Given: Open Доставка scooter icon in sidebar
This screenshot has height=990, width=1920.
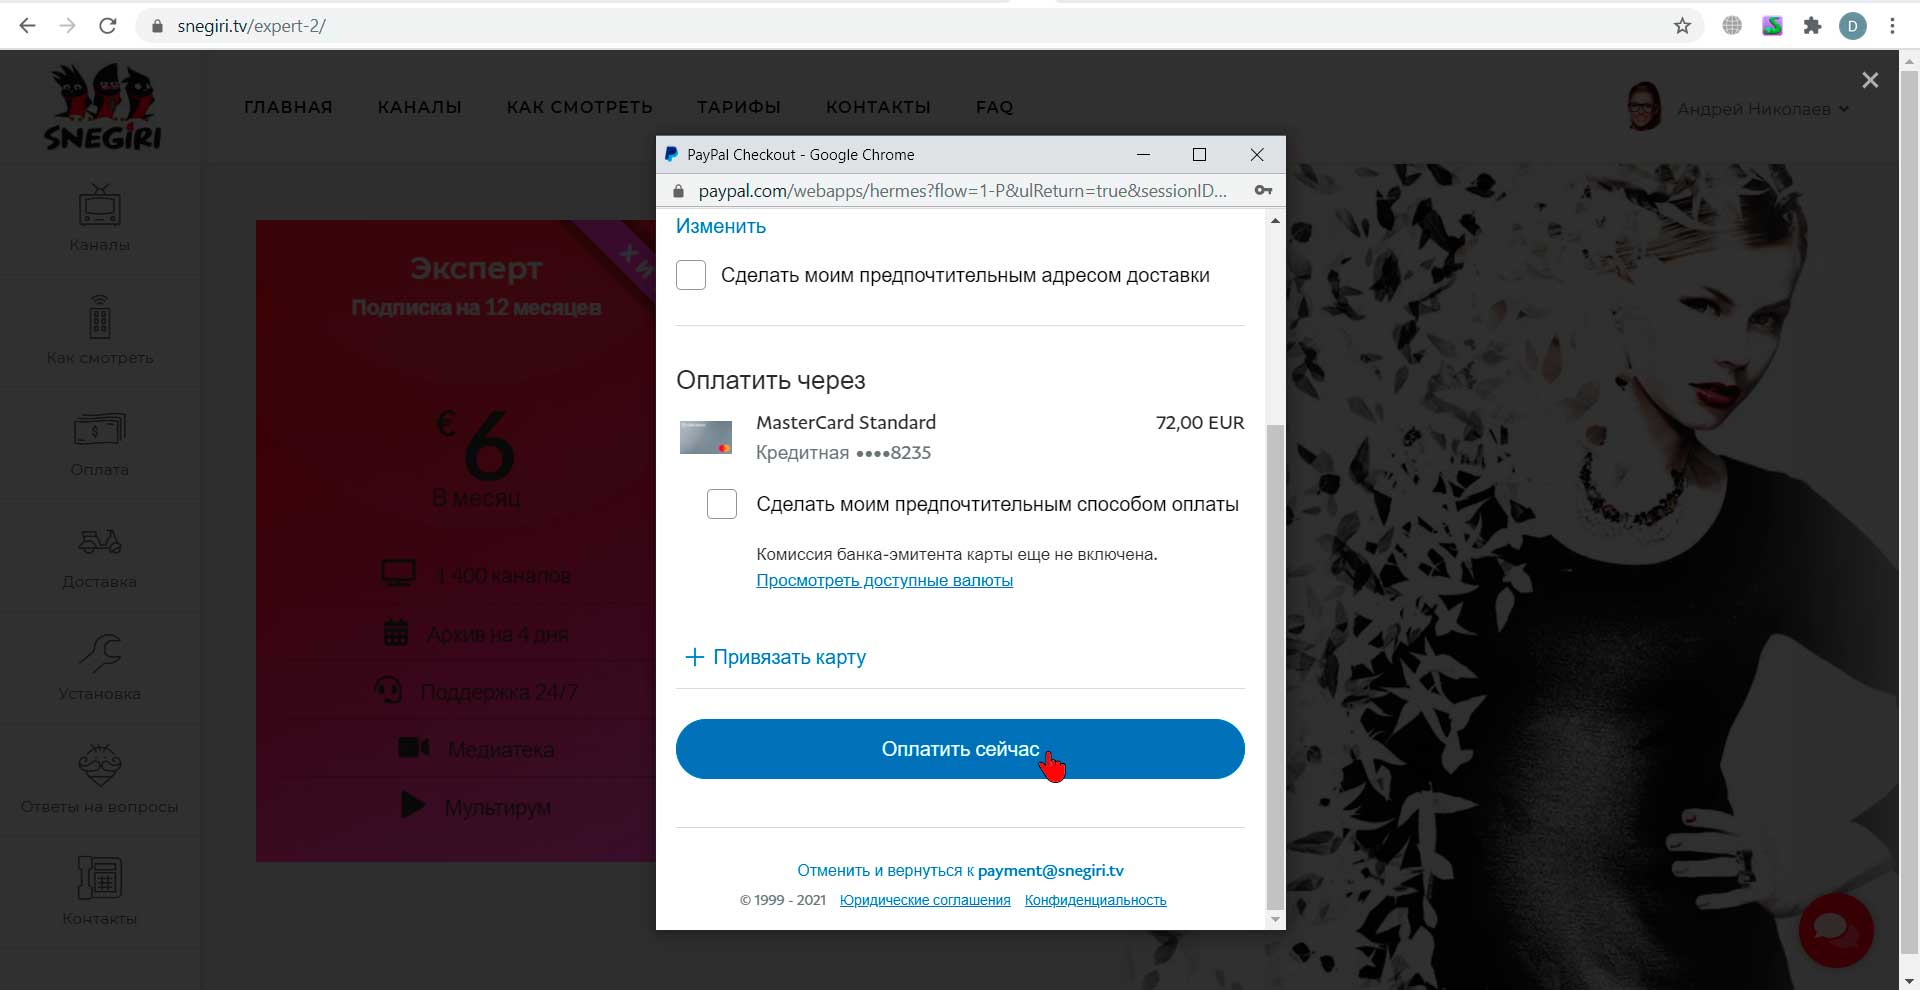Looking at the screenshot, I should coord(100,541).
